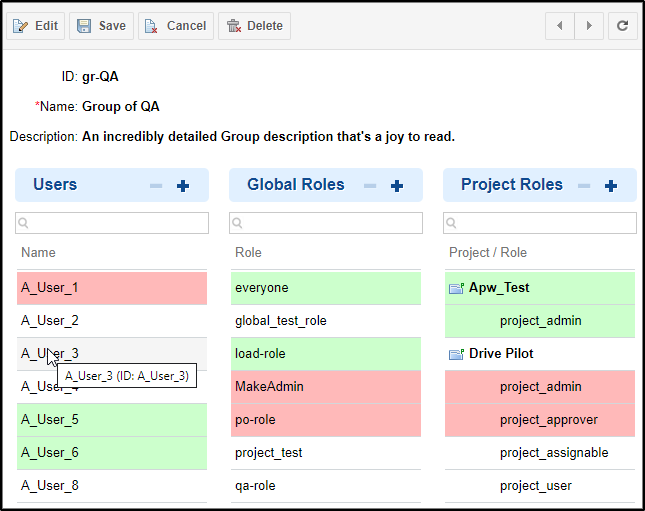Remove project role with minus icon
Viewport: 645px width, 511px height.
tap(584, 186)
